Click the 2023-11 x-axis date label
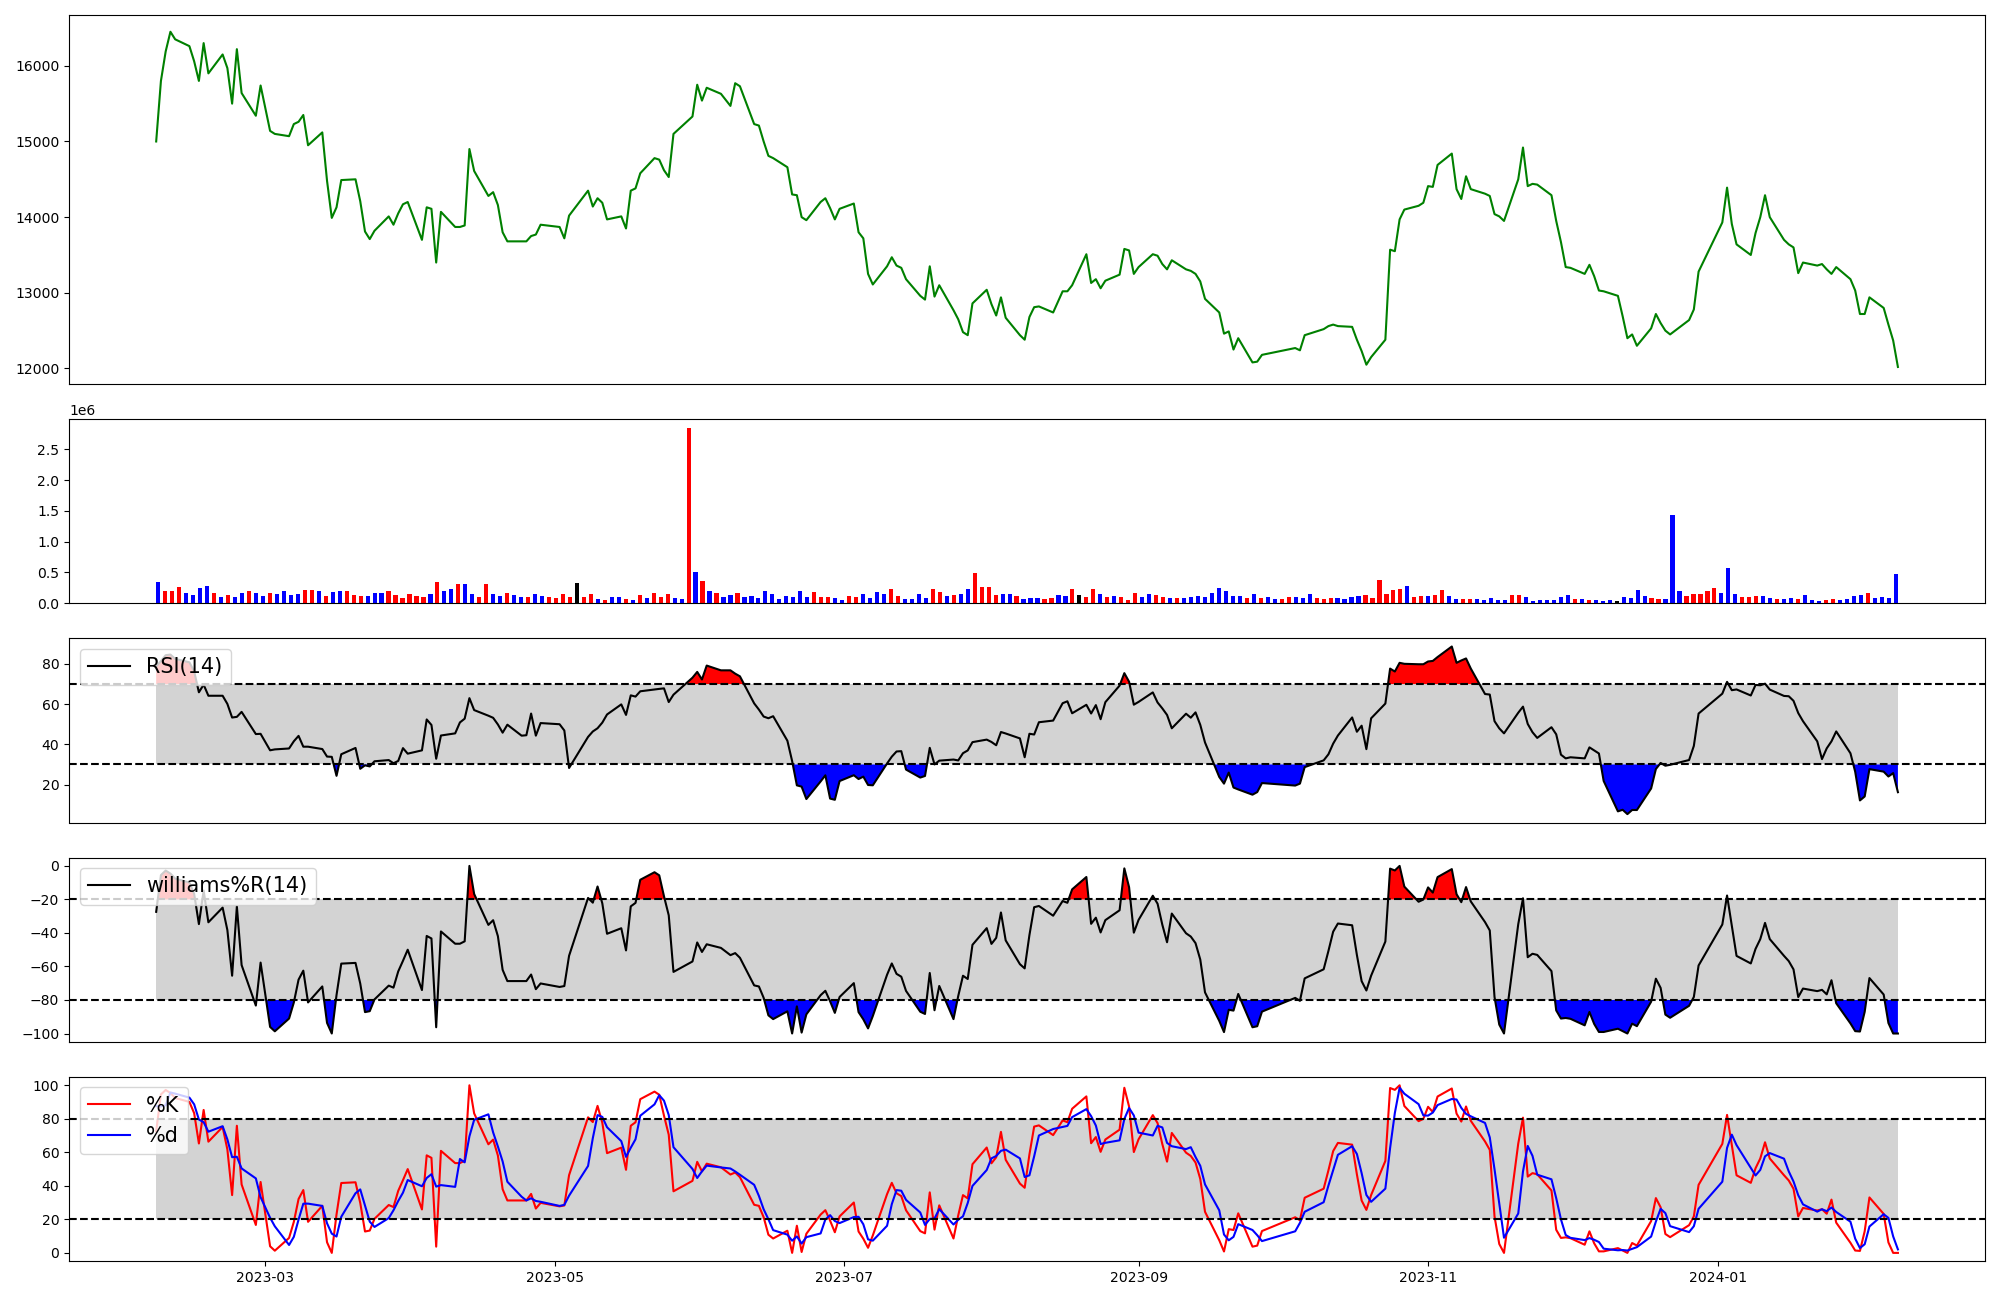 click(x=1428, y=1277)
